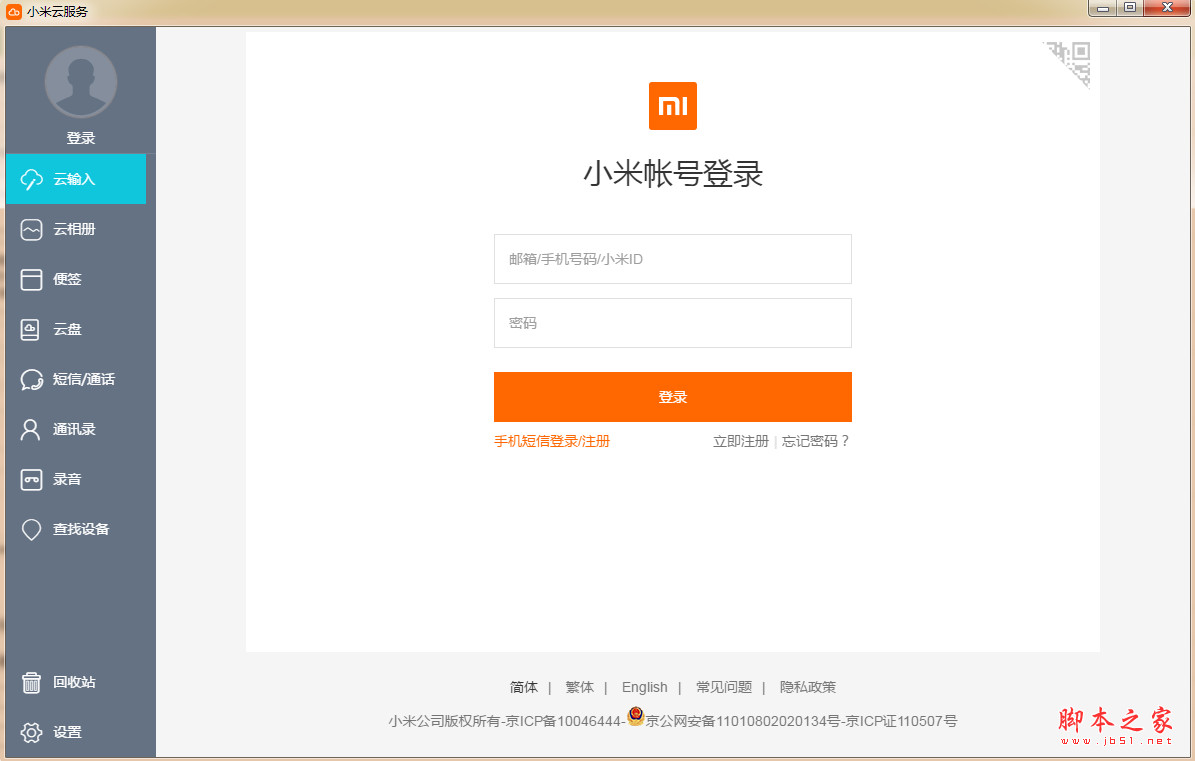Click the police badge icon in footer
The image size is (1195, 761).
coord(636,716)
